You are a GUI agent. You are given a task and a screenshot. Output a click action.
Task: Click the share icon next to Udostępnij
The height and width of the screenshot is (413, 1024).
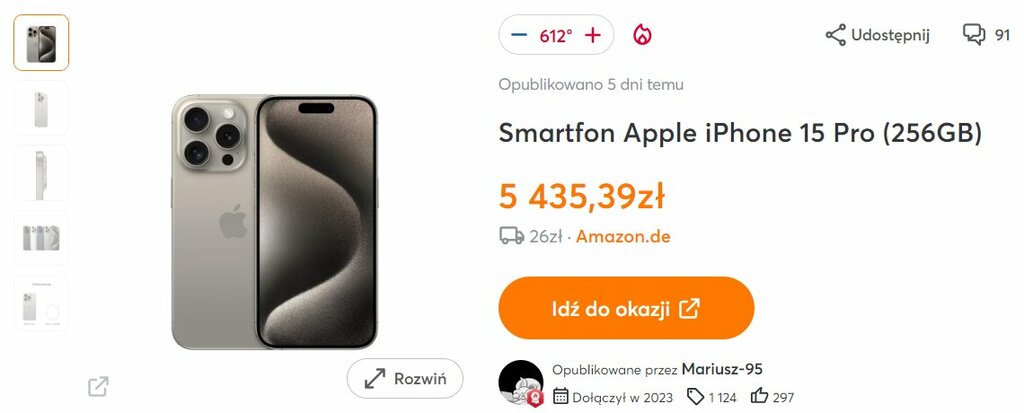(835, 35)
